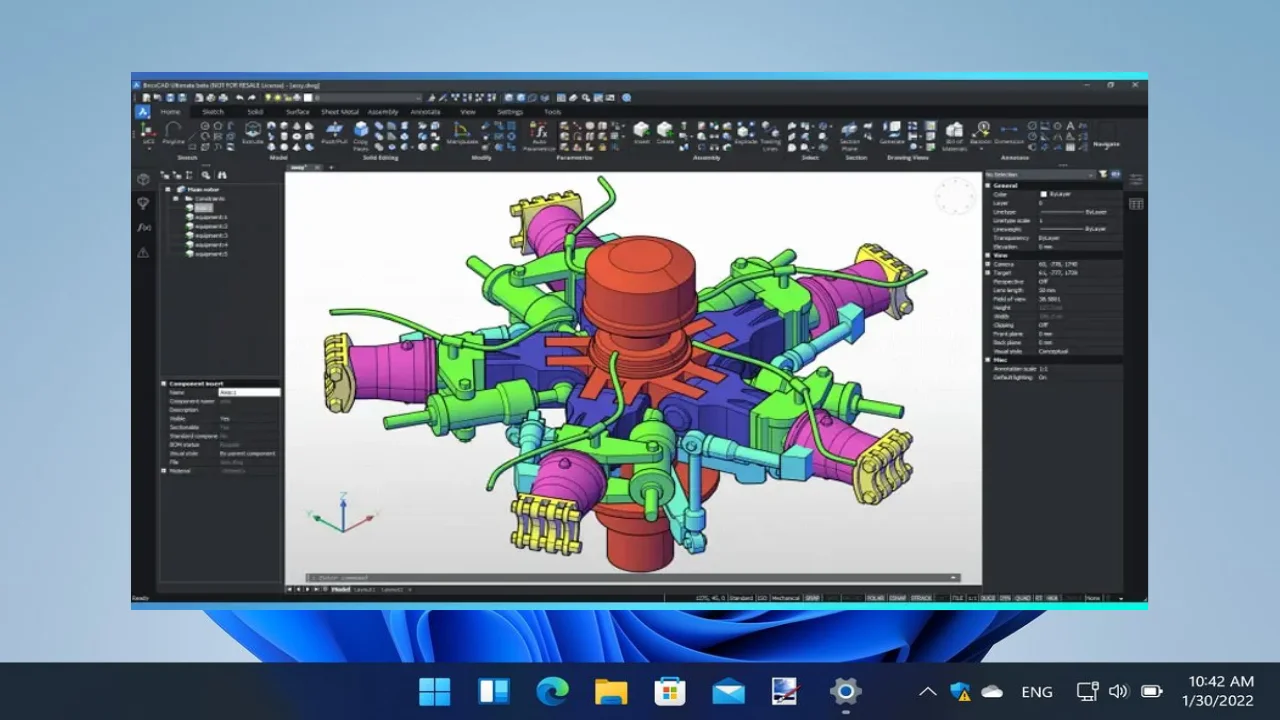Click the Name field in Component Insert panel
1280x720 pixels.
(249, 393)
